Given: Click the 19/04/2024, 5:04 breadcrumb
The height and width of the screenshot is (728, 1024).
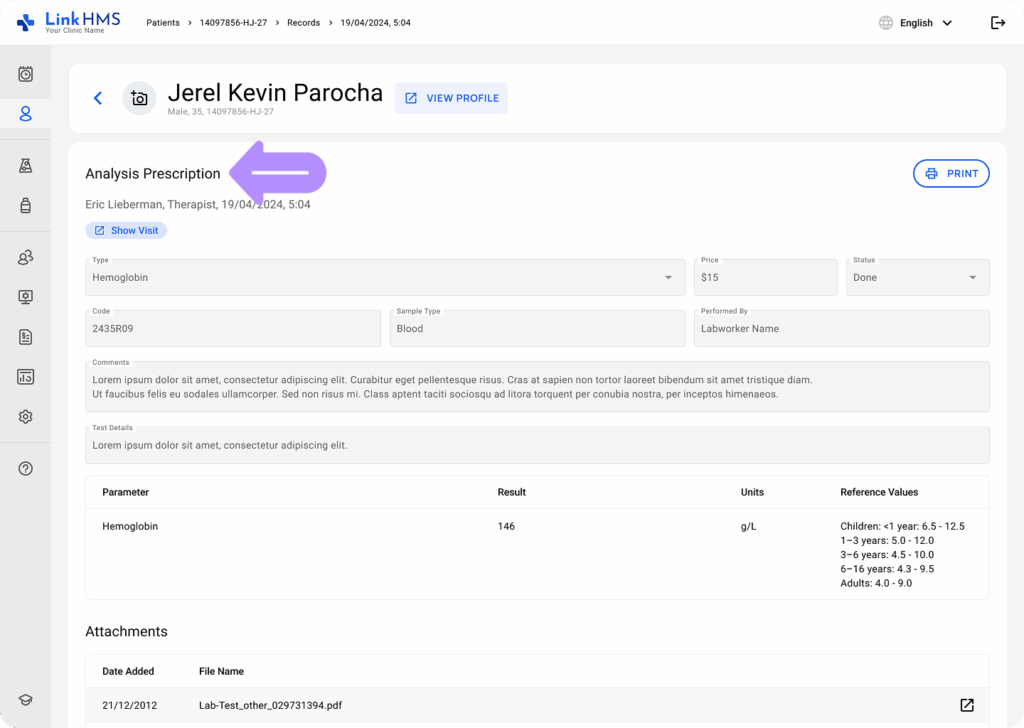Looking at the screenshot, I should [x=376, y=23].
